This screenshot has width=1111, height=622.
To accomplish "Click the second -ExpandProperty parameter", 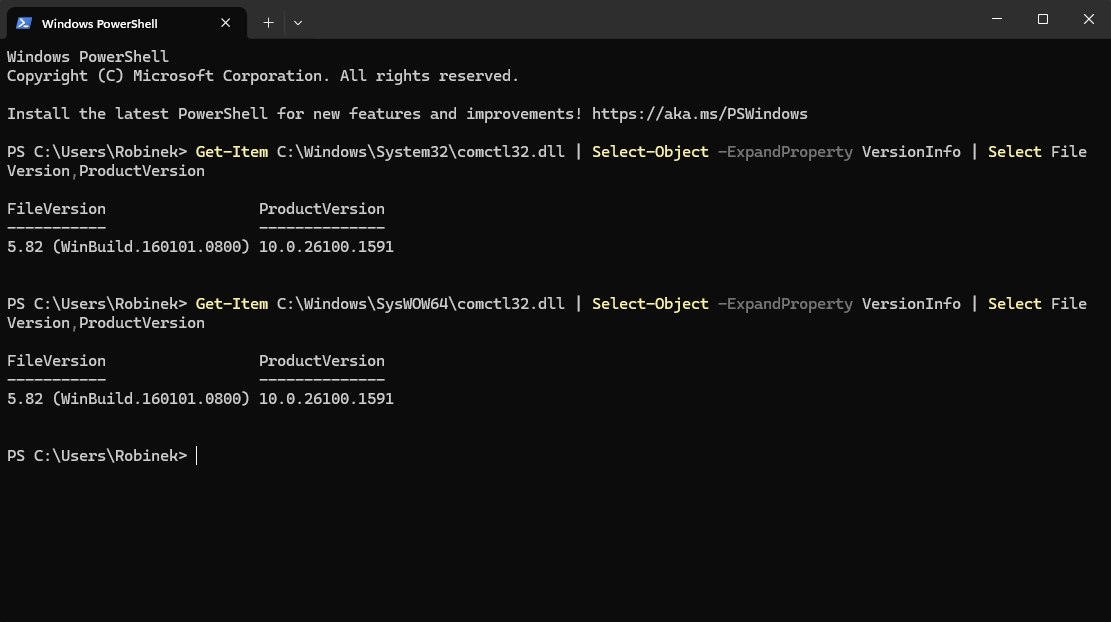I will pyautogui.click(x=785, y=303).
